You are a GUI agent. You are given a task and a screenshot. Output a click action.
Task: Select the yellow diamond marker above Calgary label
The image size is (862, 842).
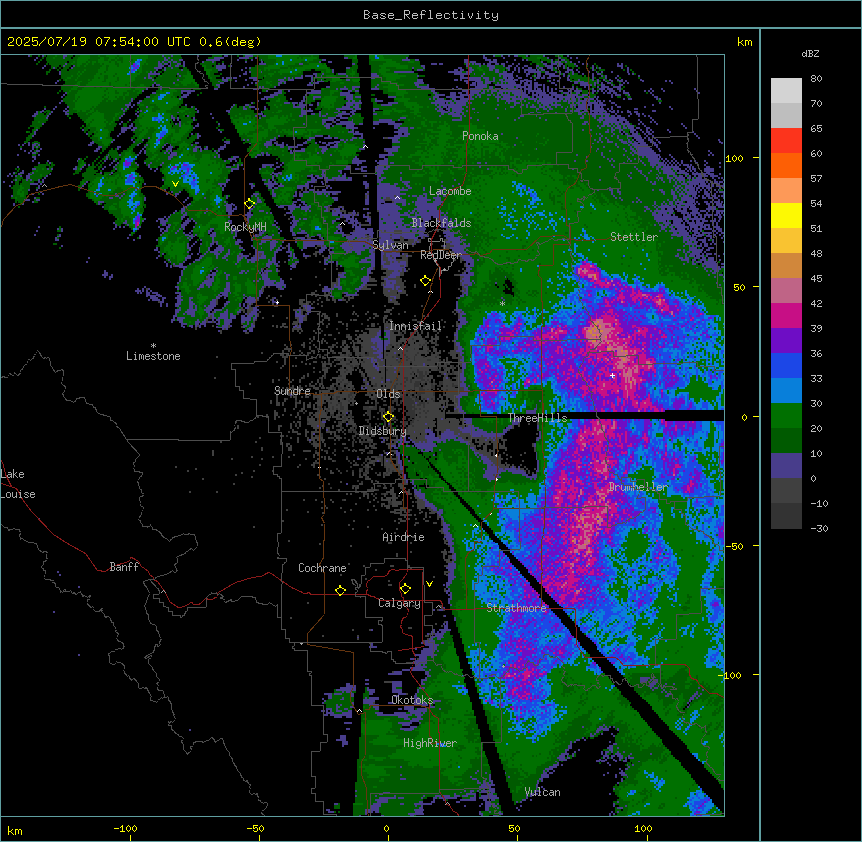coord(405,589)
